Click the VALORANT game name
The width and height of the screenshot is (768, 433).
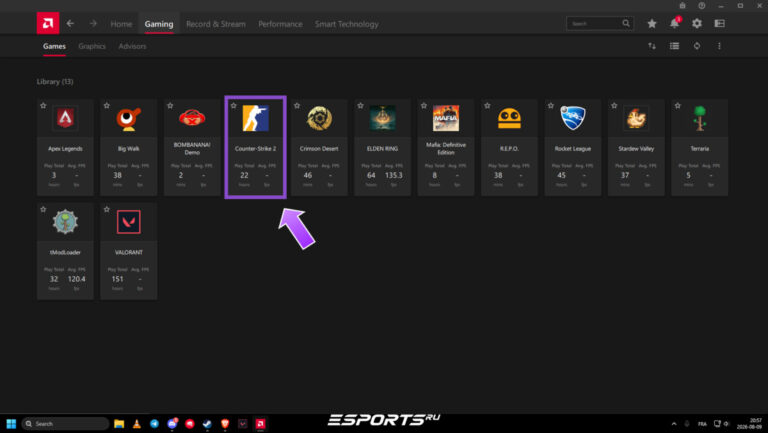129,252
